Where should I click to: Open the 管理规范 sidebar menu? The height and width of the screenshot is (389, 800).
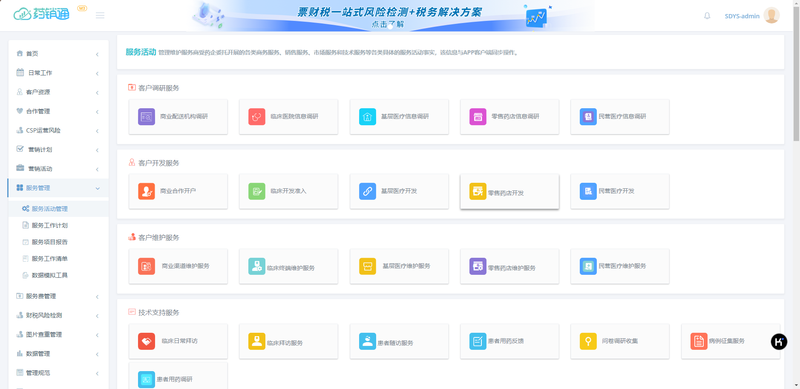click(58, 373)
